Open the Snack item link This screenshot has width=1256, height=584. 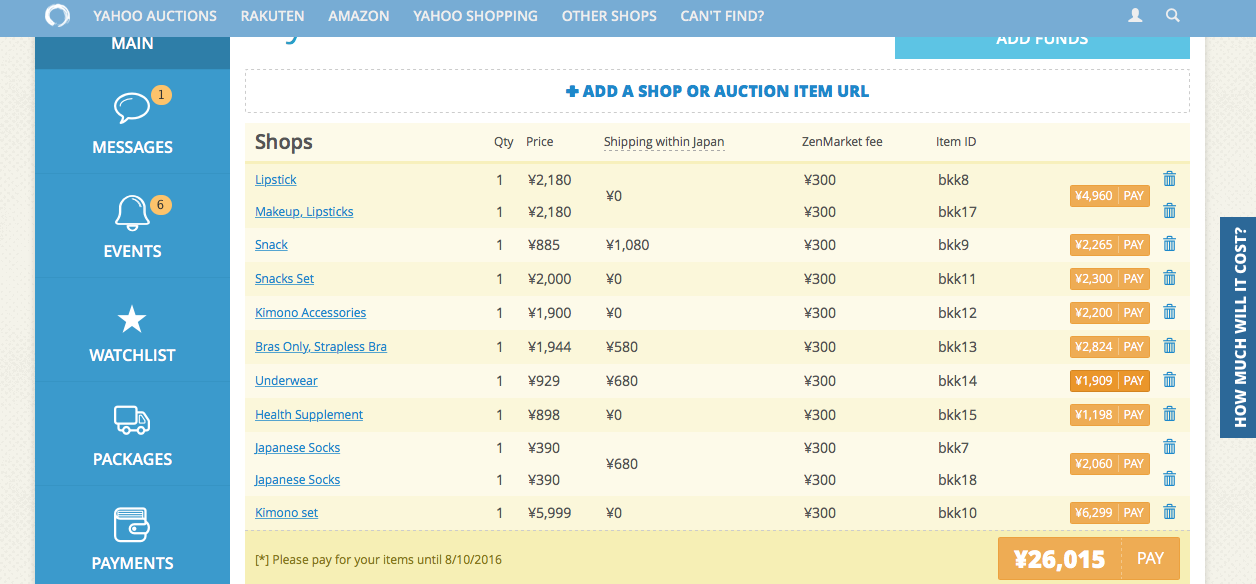pyautogui.click(x=271, y=245)
